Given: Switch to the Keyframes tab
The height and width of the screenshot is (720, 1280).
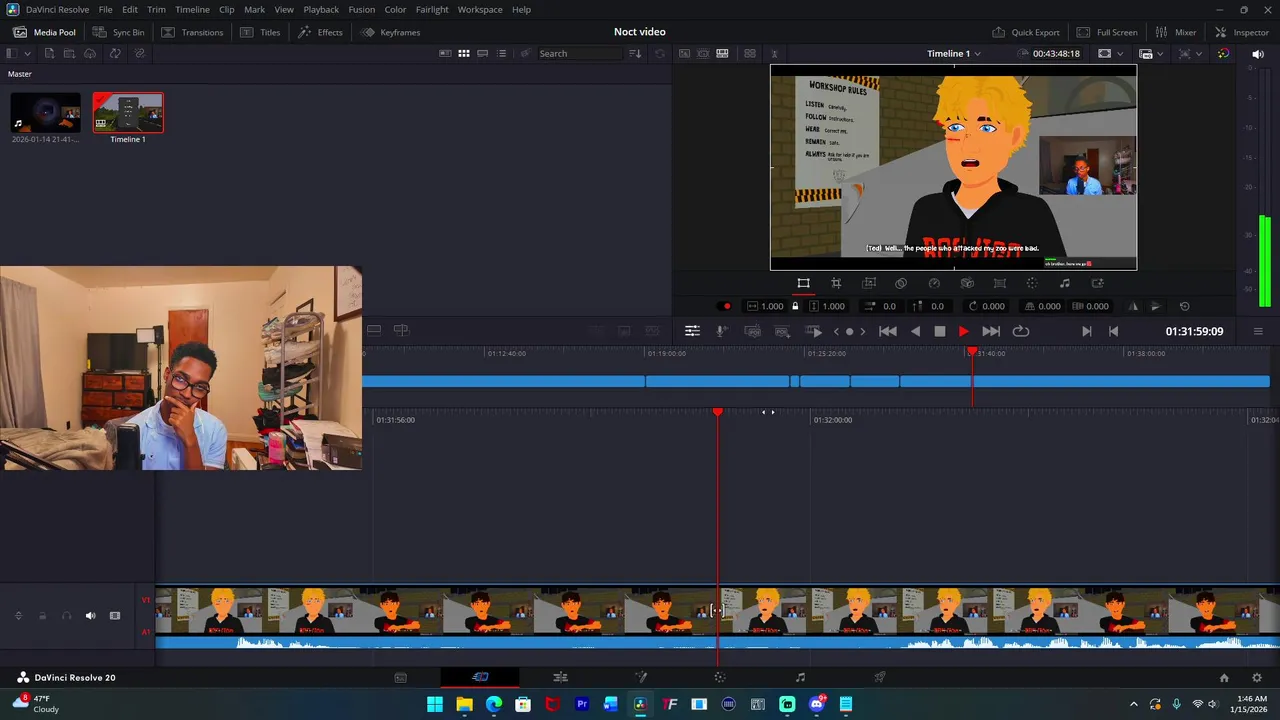Looking at the screenshot, I should (x=391, y=32).
